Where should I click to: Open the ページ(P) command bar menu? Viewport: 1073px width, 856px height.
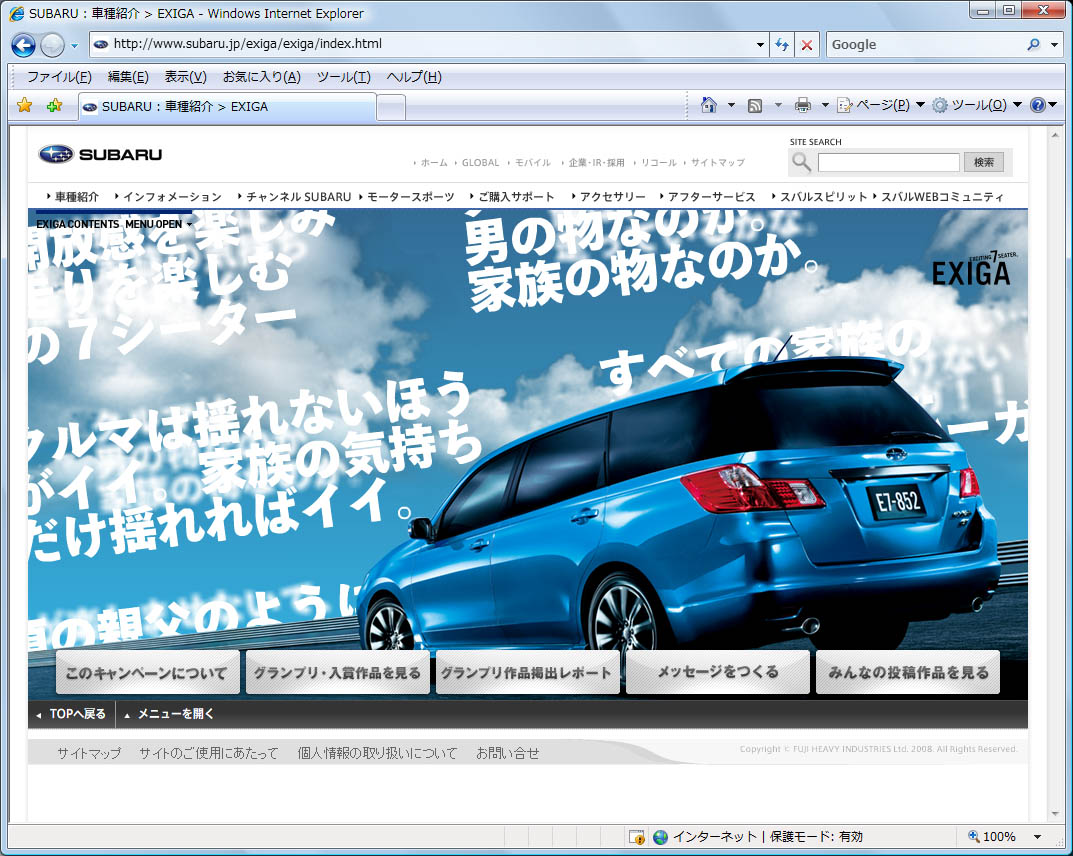coord(881,105)
